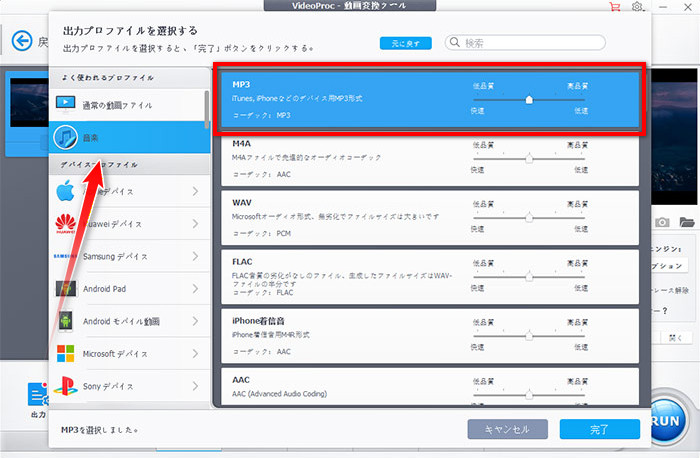700x458 pixels.
Task: Select the MP3 output profile
Action: point(430,100)
